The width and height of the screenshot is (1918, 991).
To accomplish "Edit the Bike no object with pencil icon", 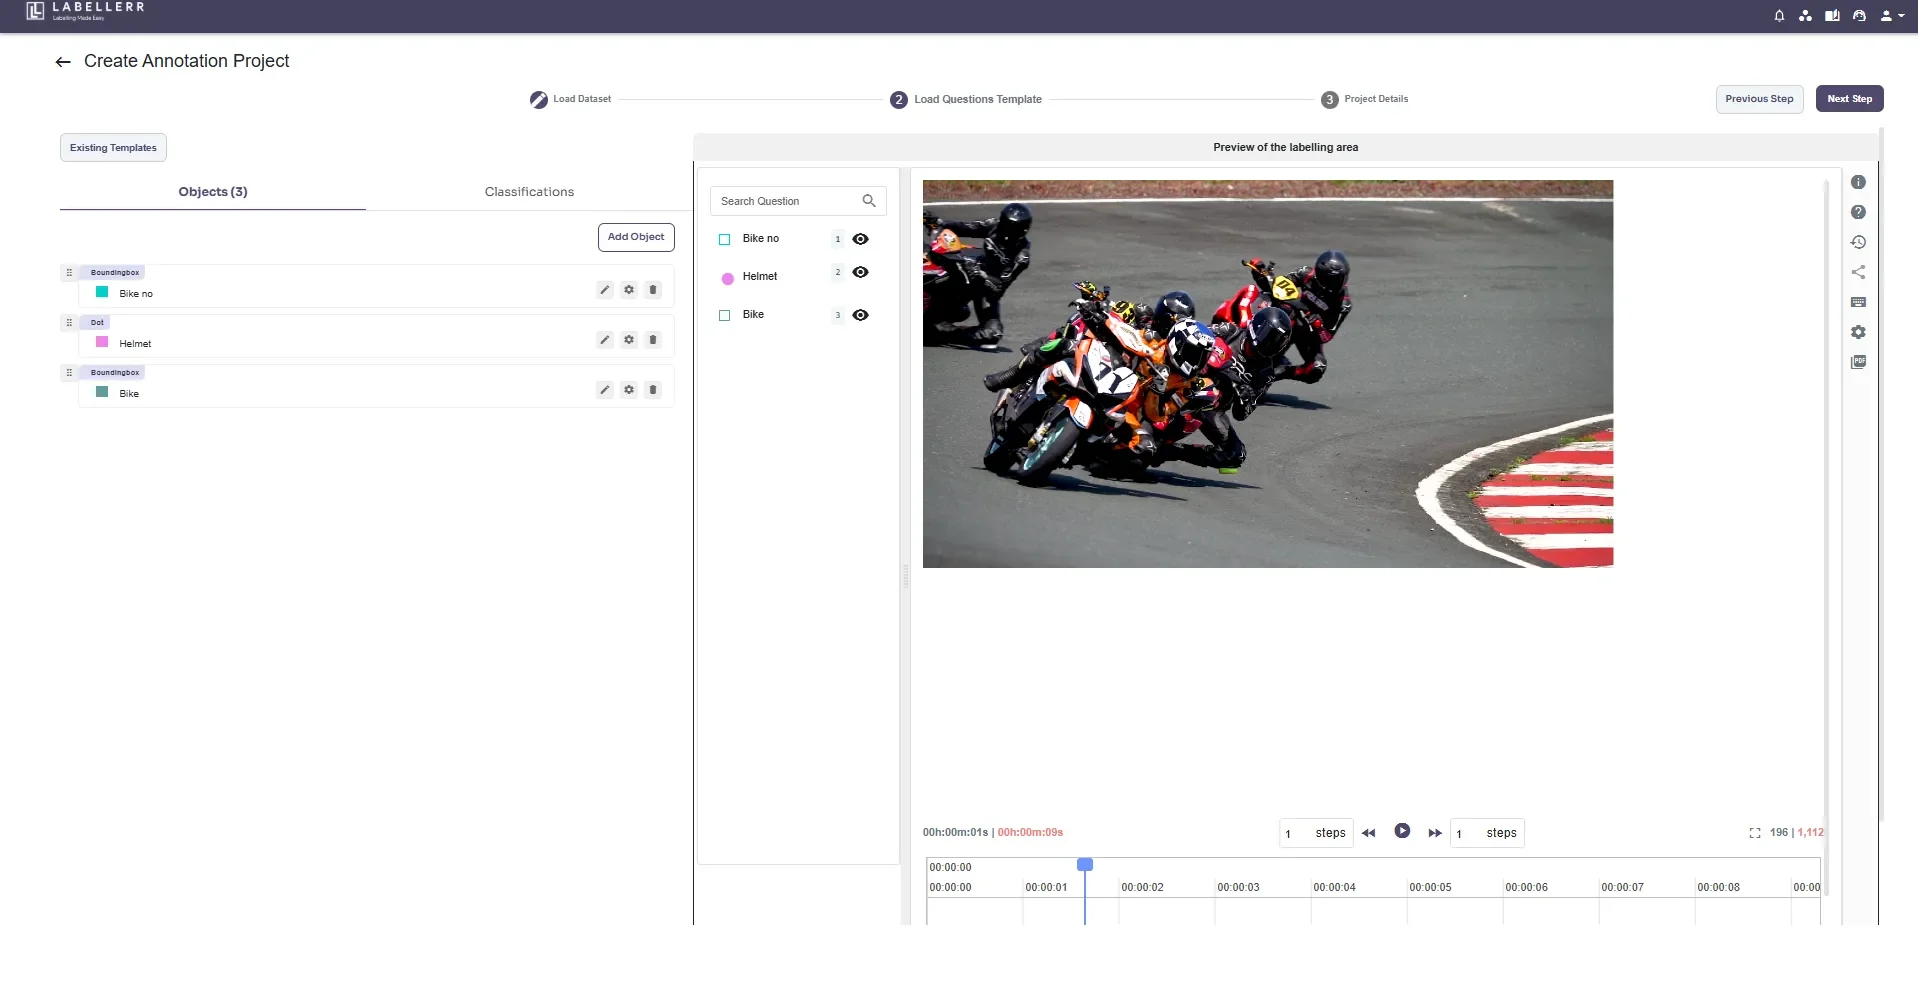I will pyautogui.click(x=605, y=290).
